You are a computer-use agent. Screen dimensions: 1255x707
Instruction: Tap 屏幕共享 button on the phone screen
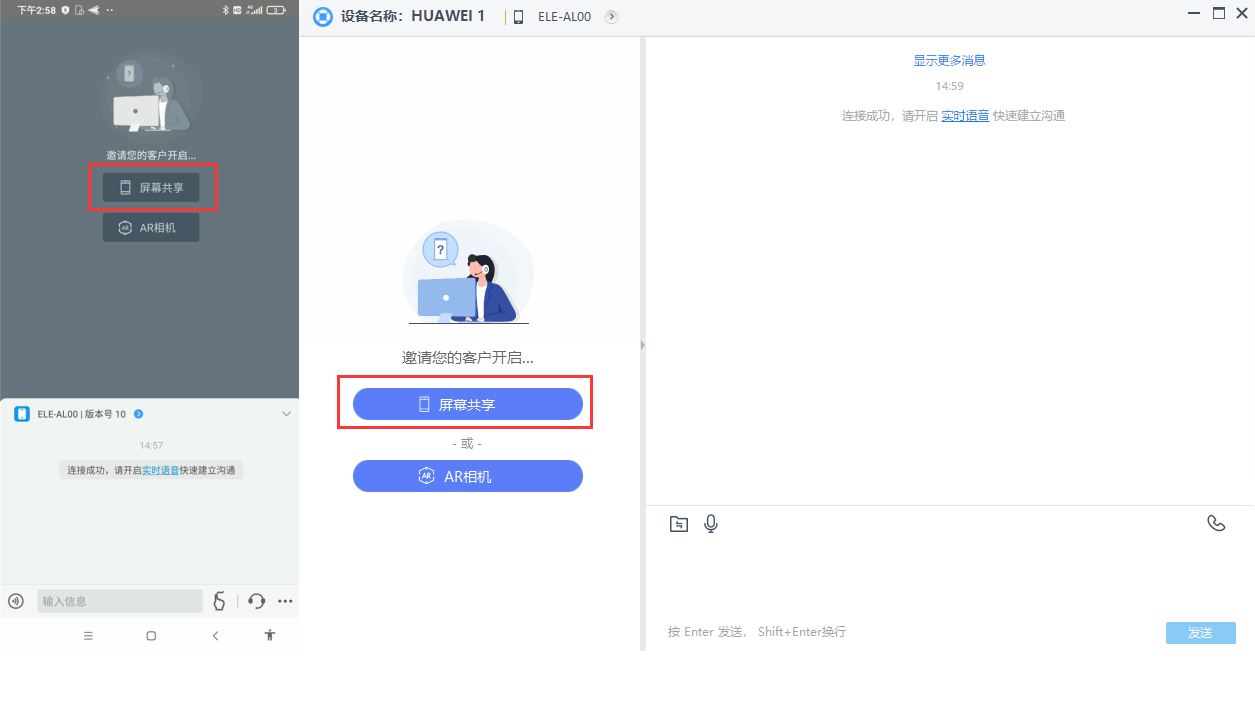coord(151,187)
